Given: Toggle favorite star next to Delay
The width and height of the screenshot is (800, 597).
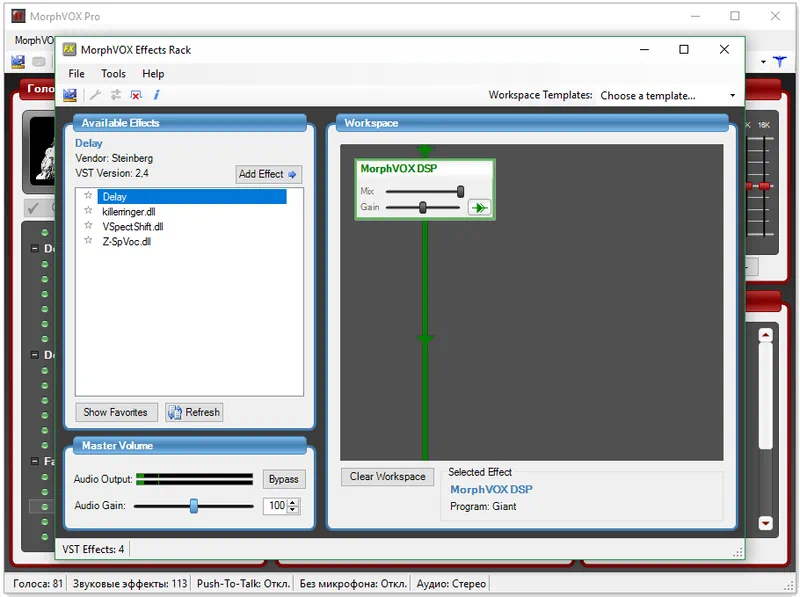Looking at the screenshot, I should 88,196.
